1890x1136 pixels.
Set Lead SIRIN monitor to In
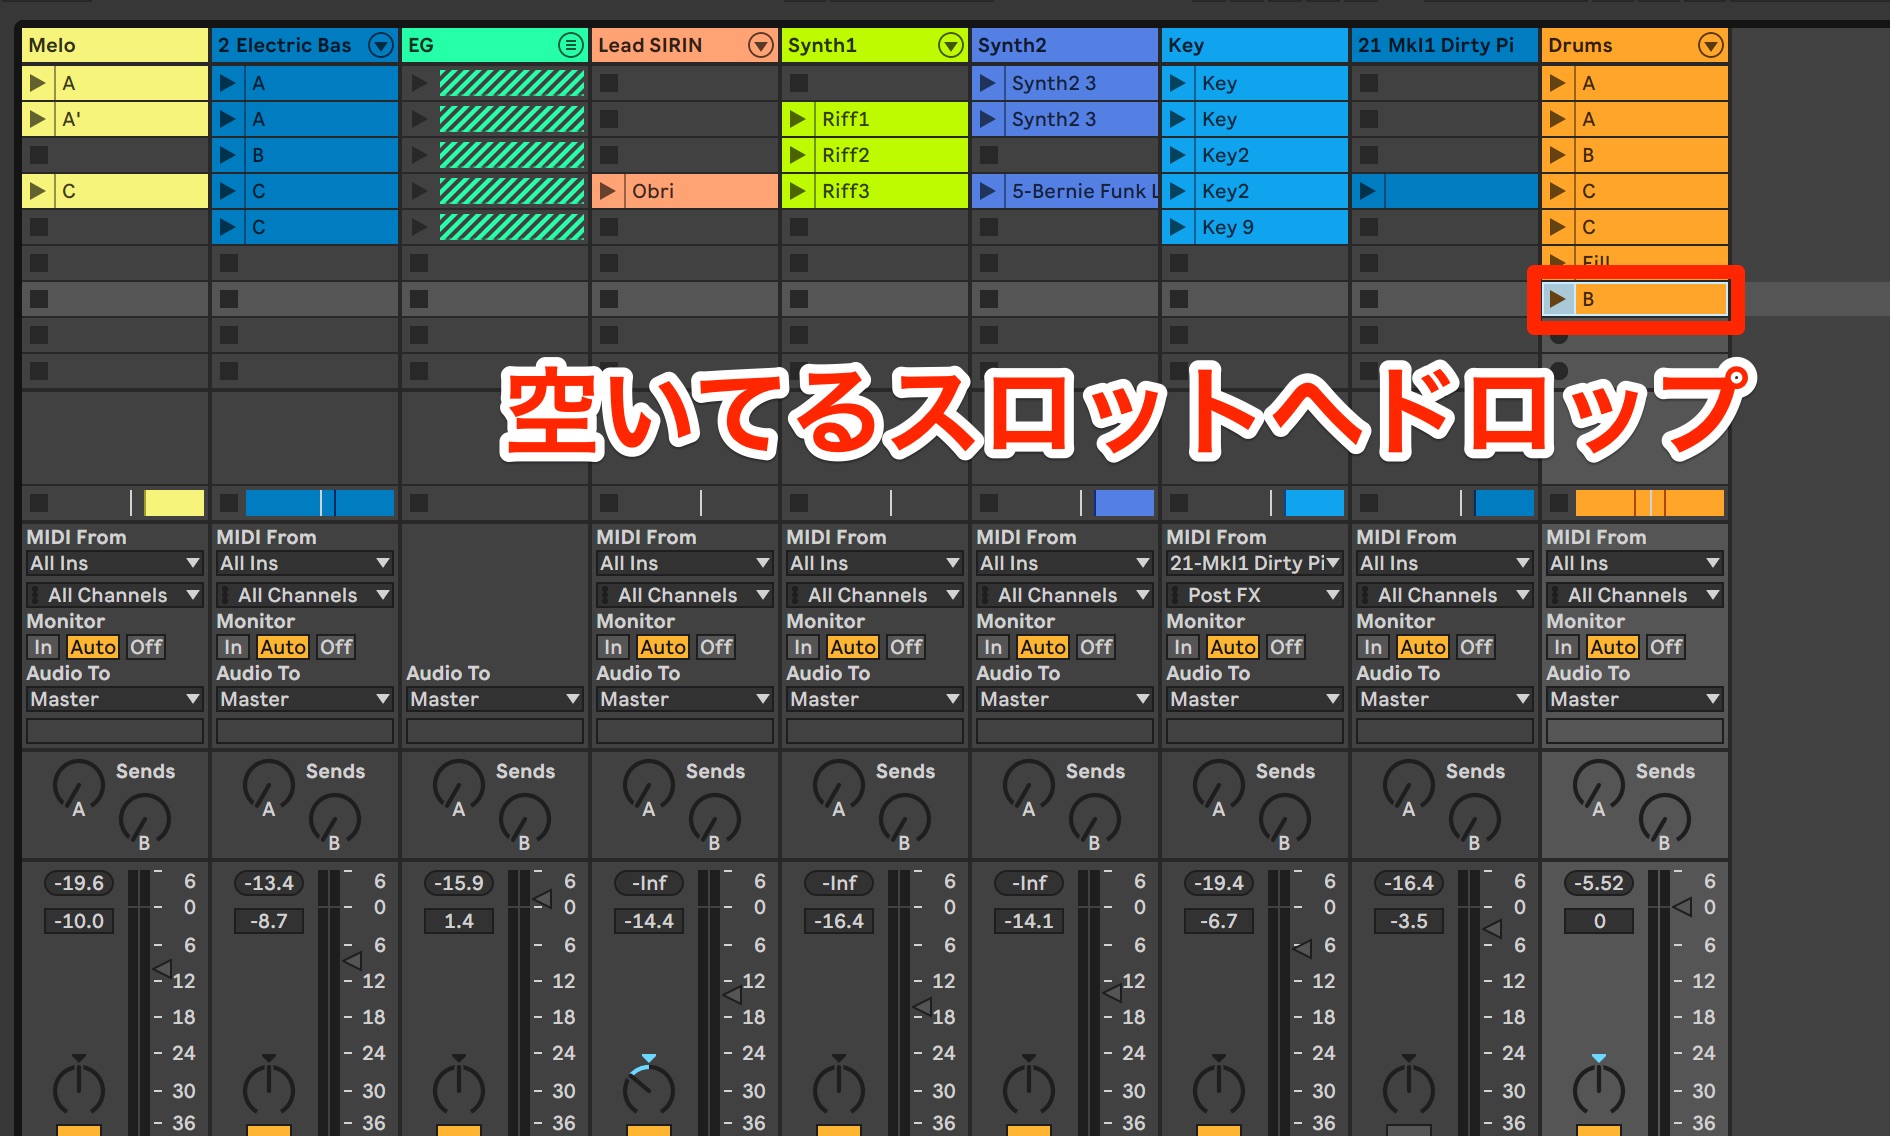613,647
